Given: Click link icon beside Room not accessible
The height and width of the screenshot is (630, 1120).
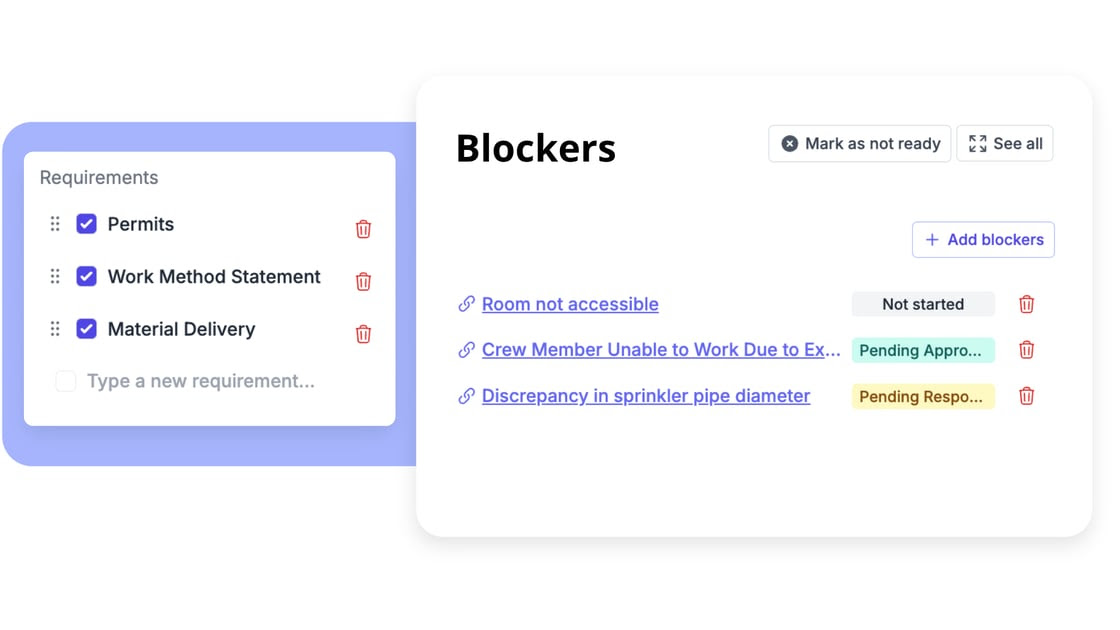Looking at the screenshot, I should [x=466, y=304].
